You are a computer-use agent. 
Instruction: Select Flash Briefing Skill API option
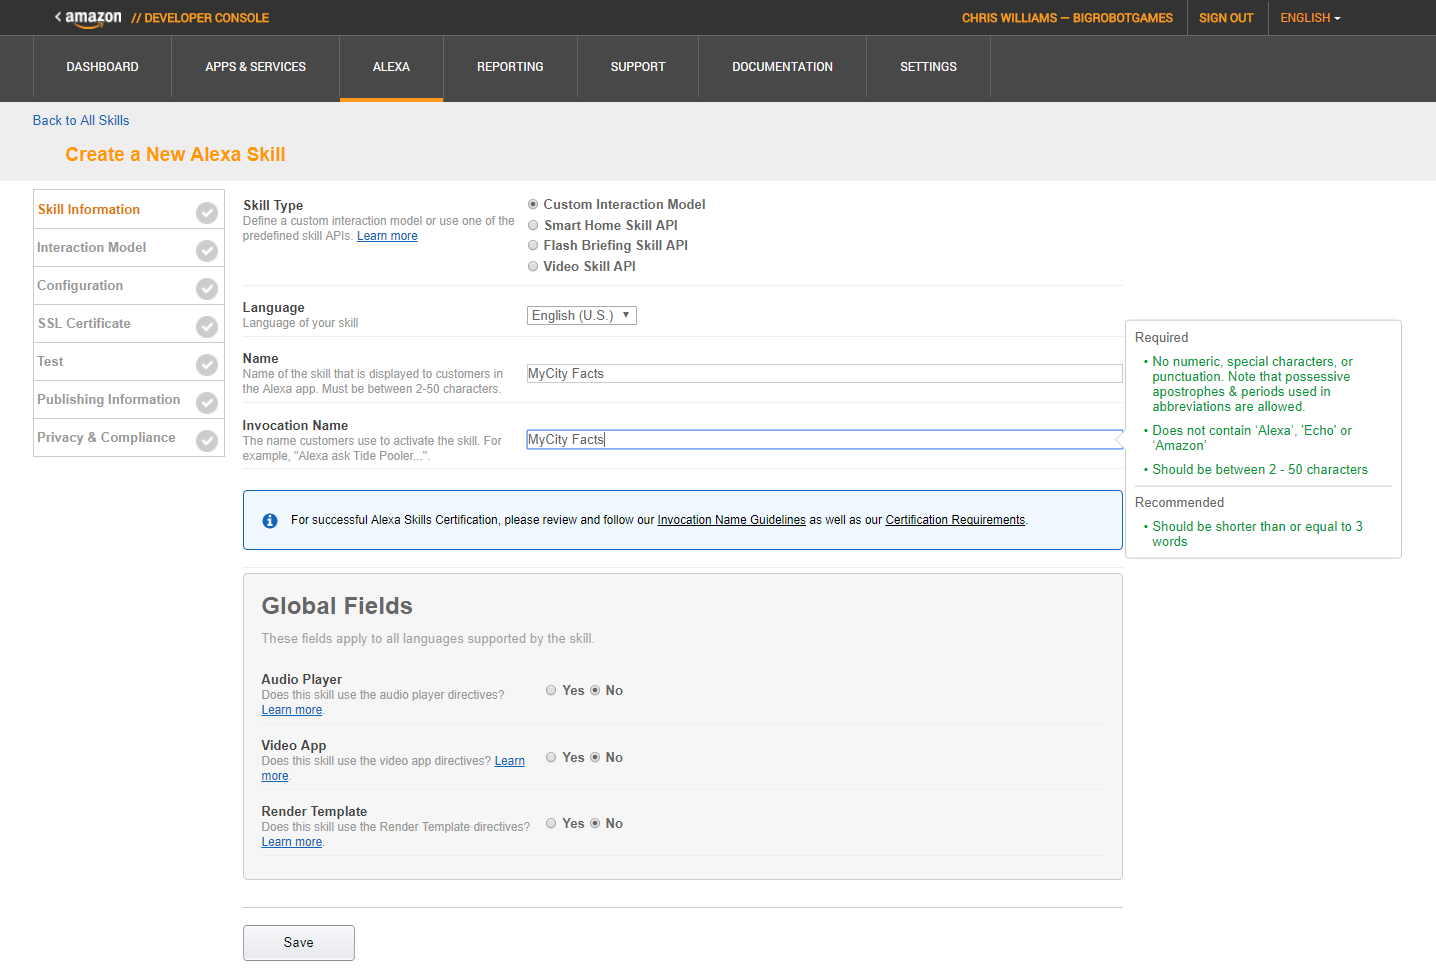[533, 245]
